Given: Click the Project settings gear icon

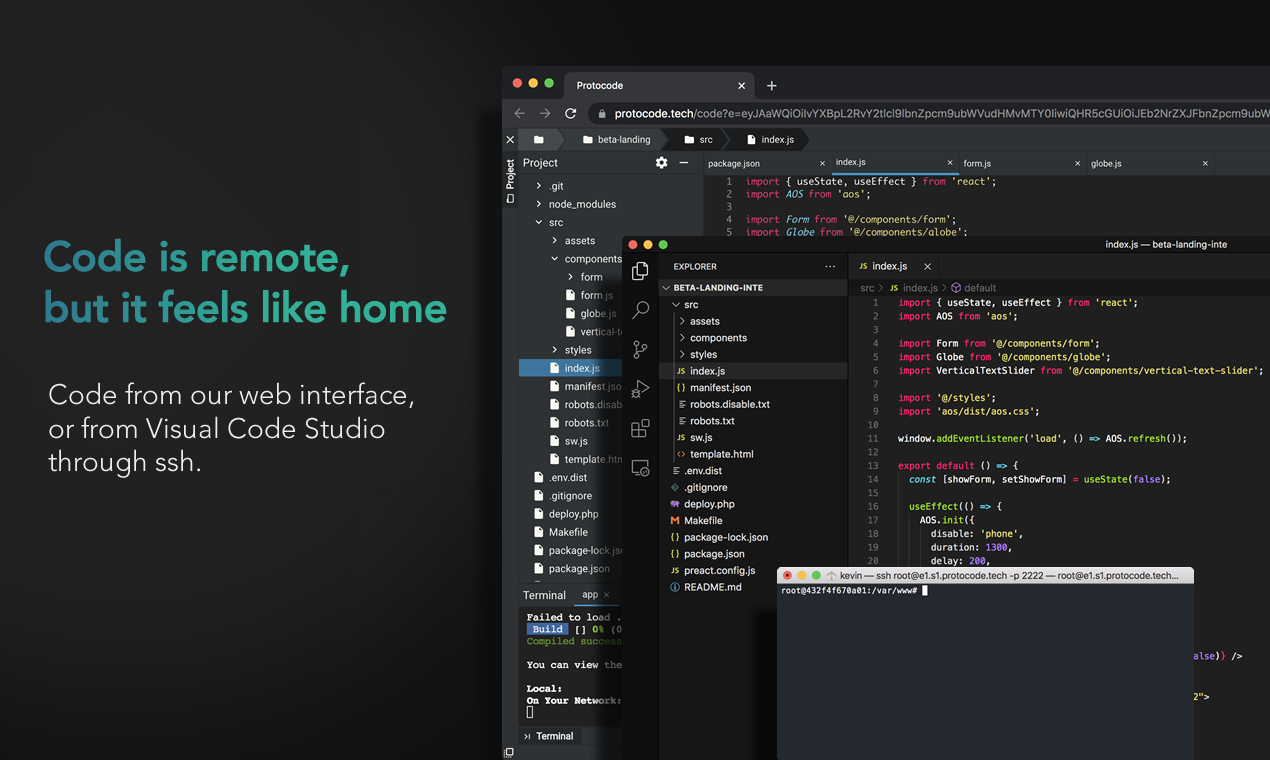Looking at the screenshot, I should point(661,162).
